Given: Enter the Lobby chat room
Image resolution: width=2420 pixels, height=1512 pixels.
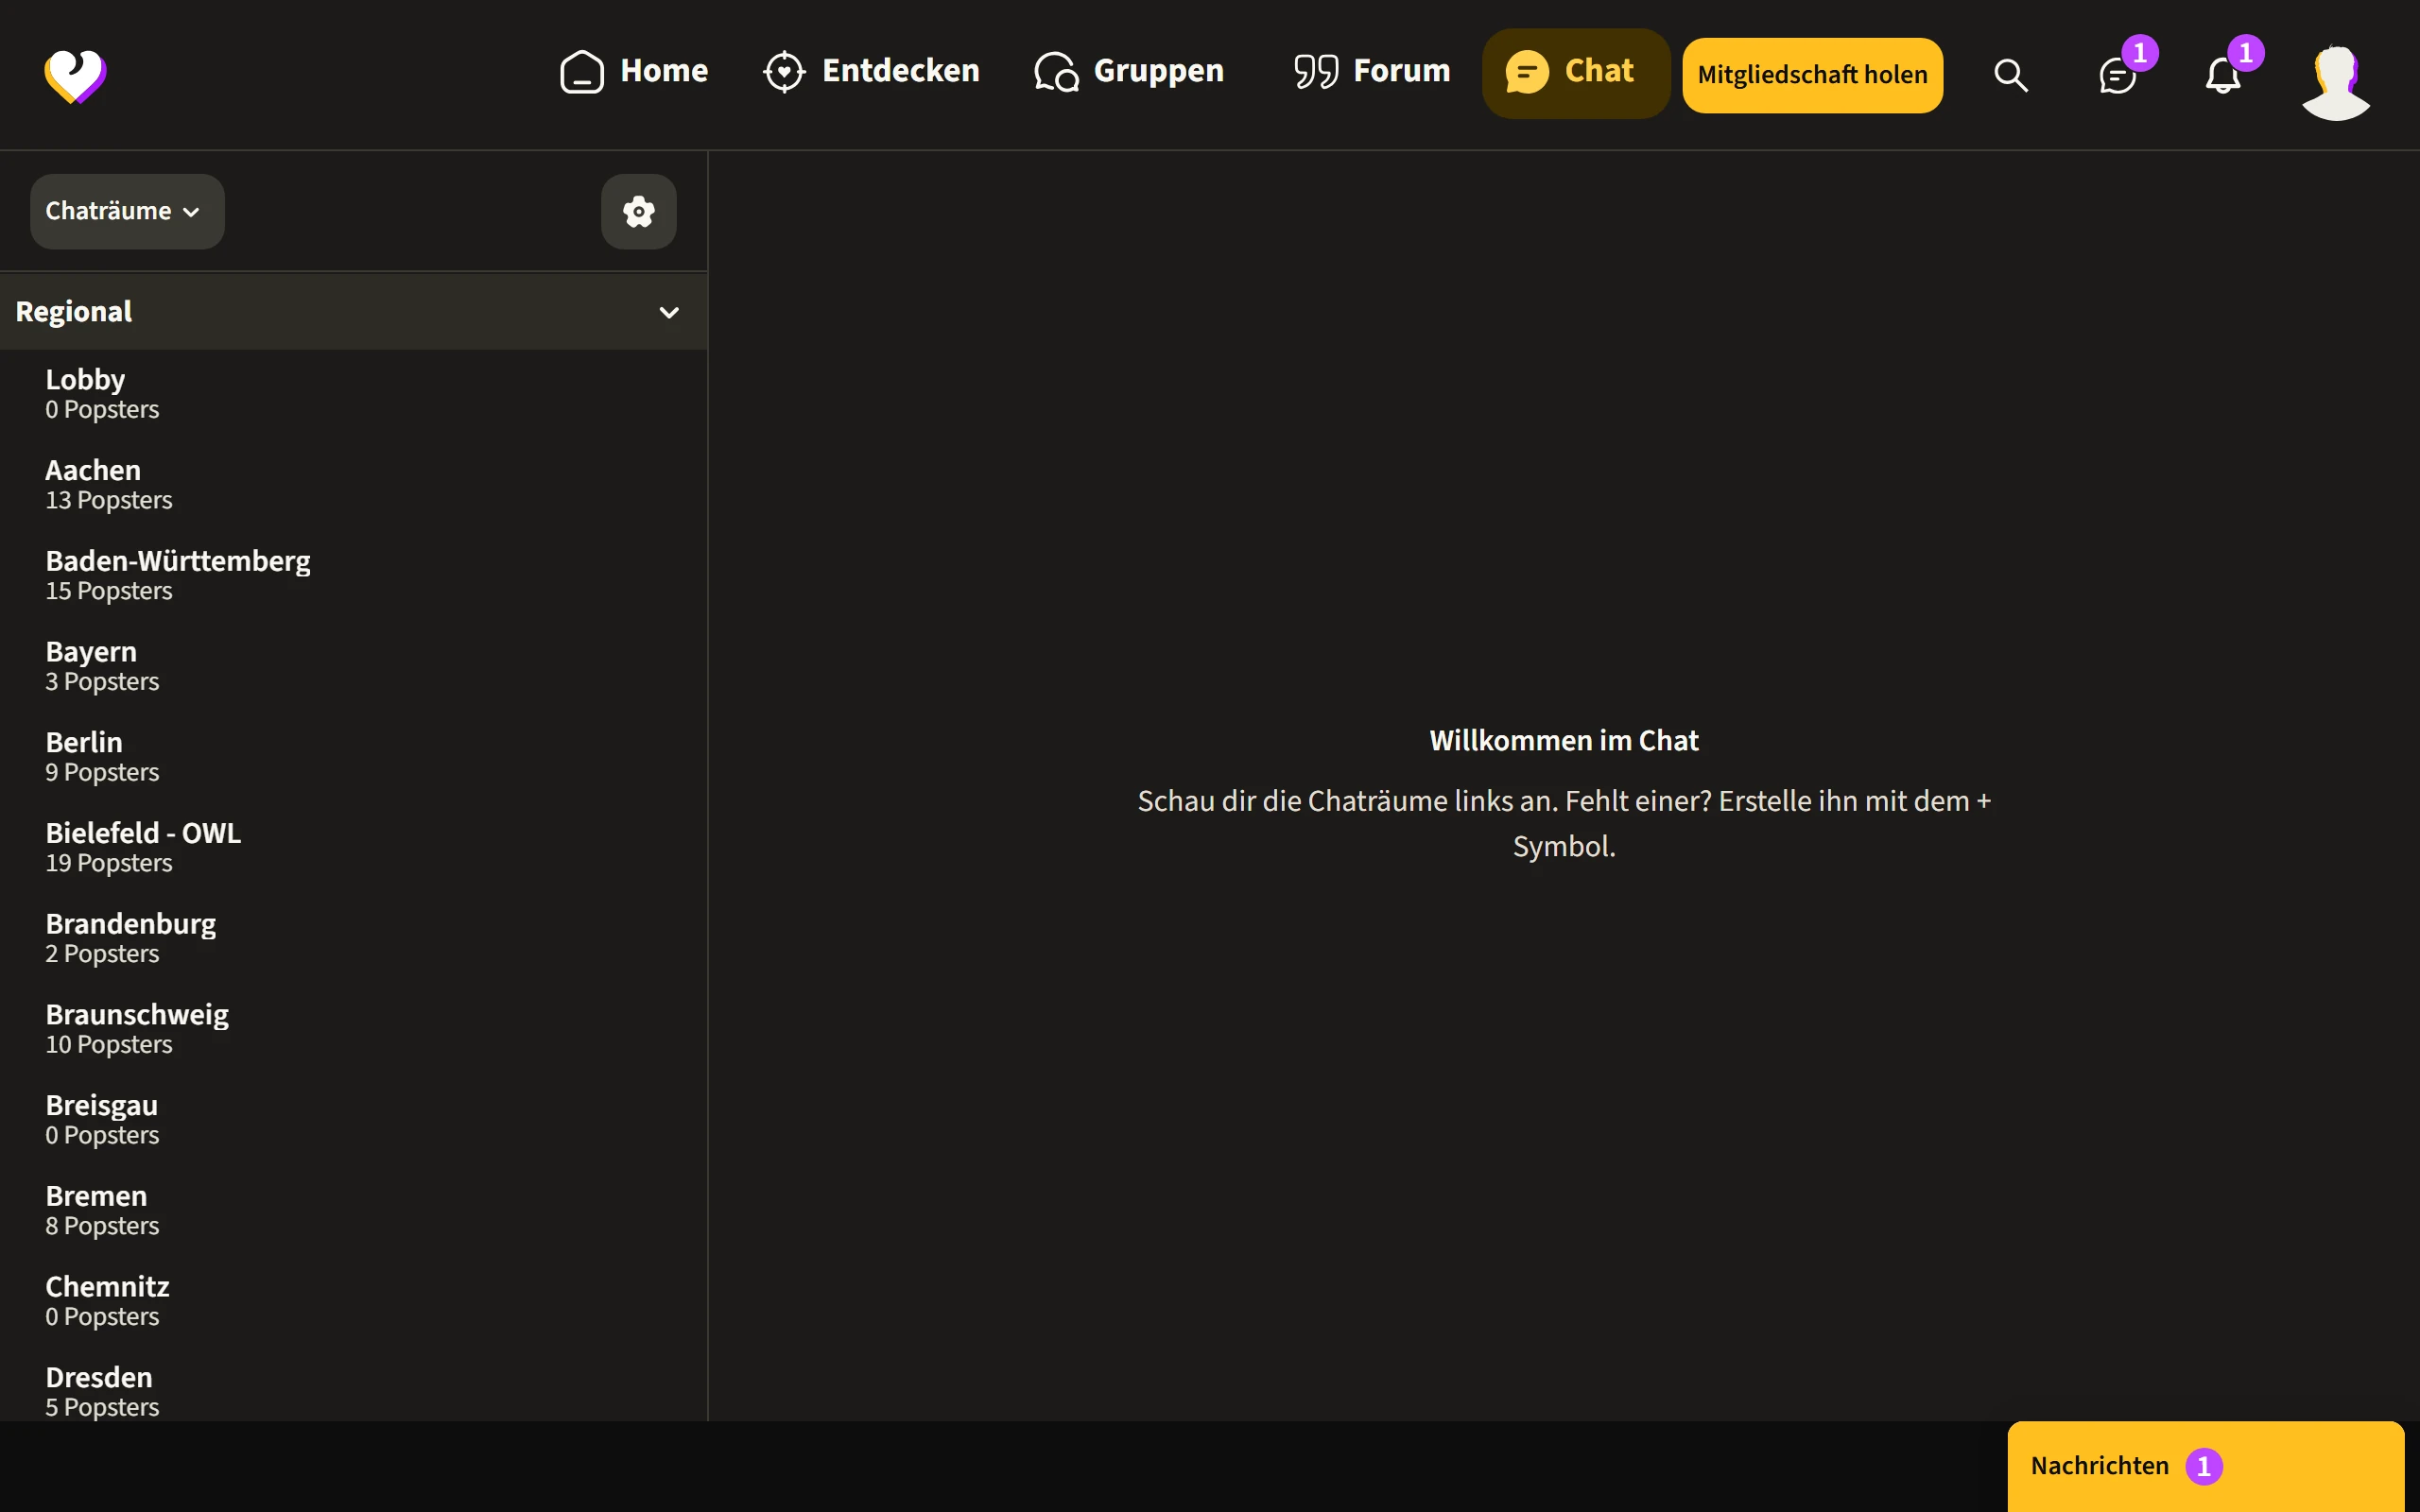Looking at the screenshot, I should pos(354,395).
